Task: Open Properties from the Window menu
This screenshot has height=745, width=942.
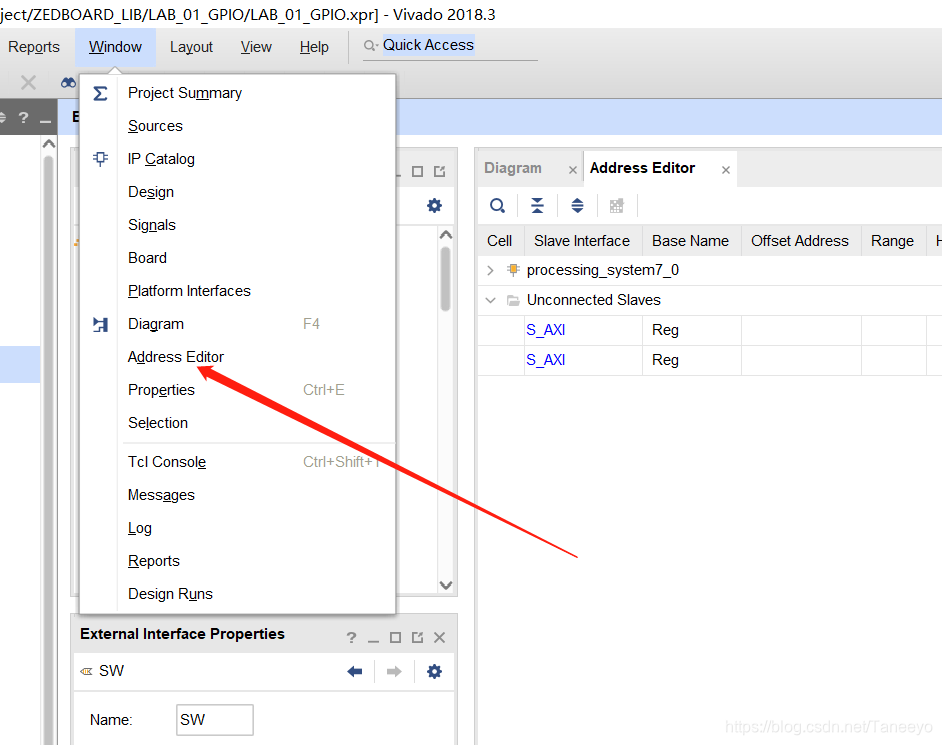Action: click(x=238, y=390)
